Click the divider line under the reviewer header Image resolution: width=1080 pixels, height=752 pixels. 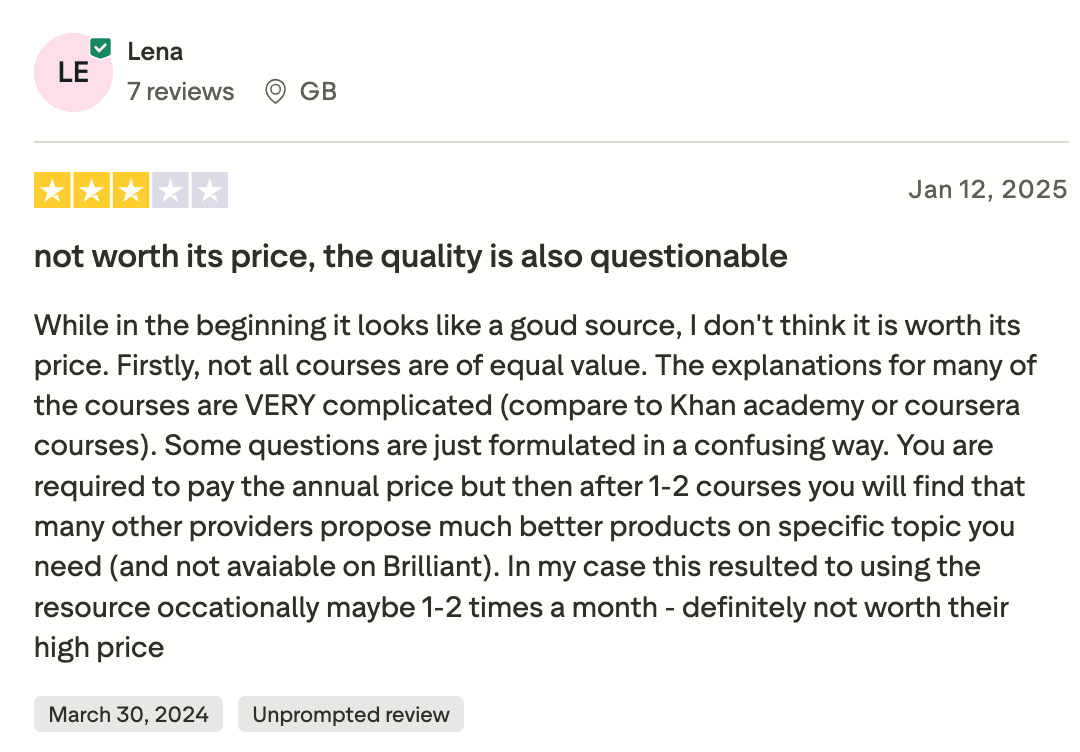540,135
